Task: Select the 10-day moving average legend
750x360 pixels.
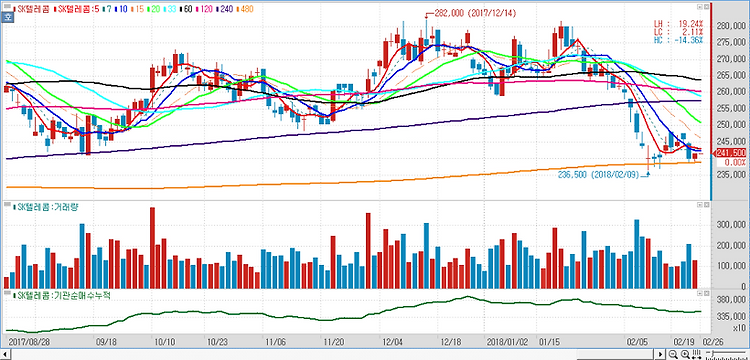Action: click(x=122, y=9)
